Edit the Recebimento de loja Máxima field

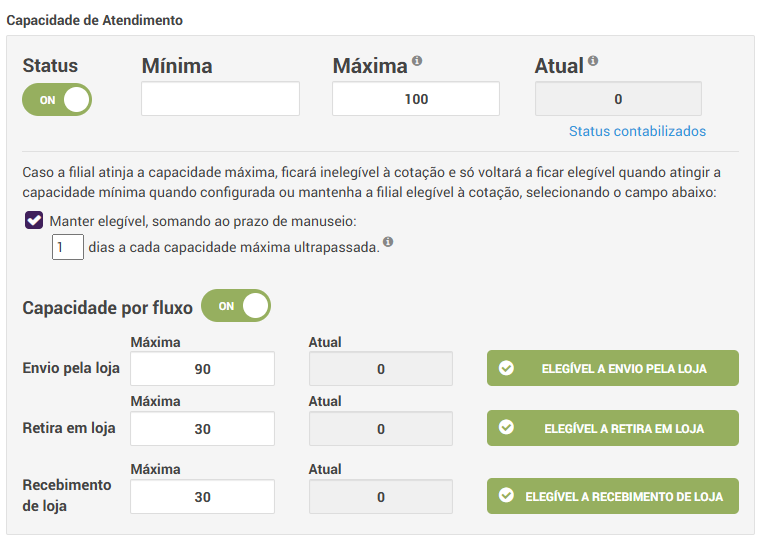pyautogui.click(x=202, y=497)
